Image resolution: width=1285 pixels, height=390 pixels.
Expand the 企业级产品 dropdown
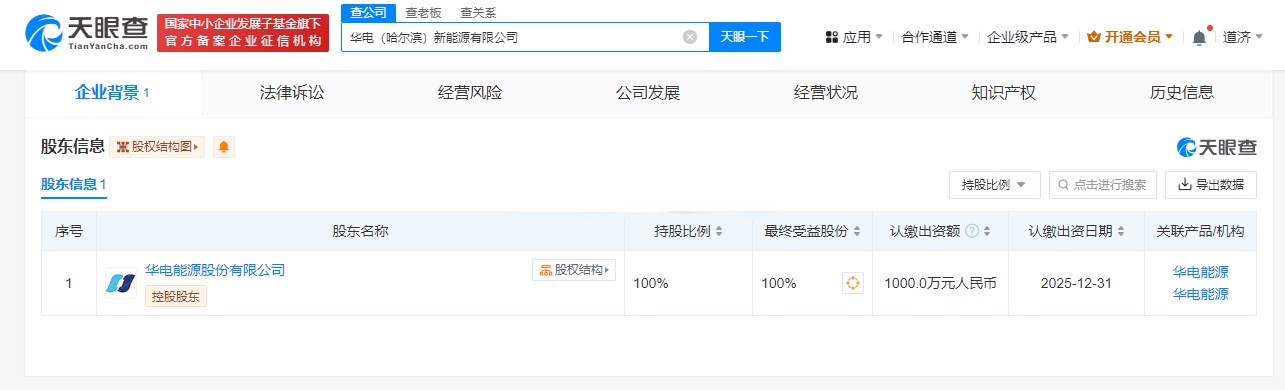(x=1028, y=37)
